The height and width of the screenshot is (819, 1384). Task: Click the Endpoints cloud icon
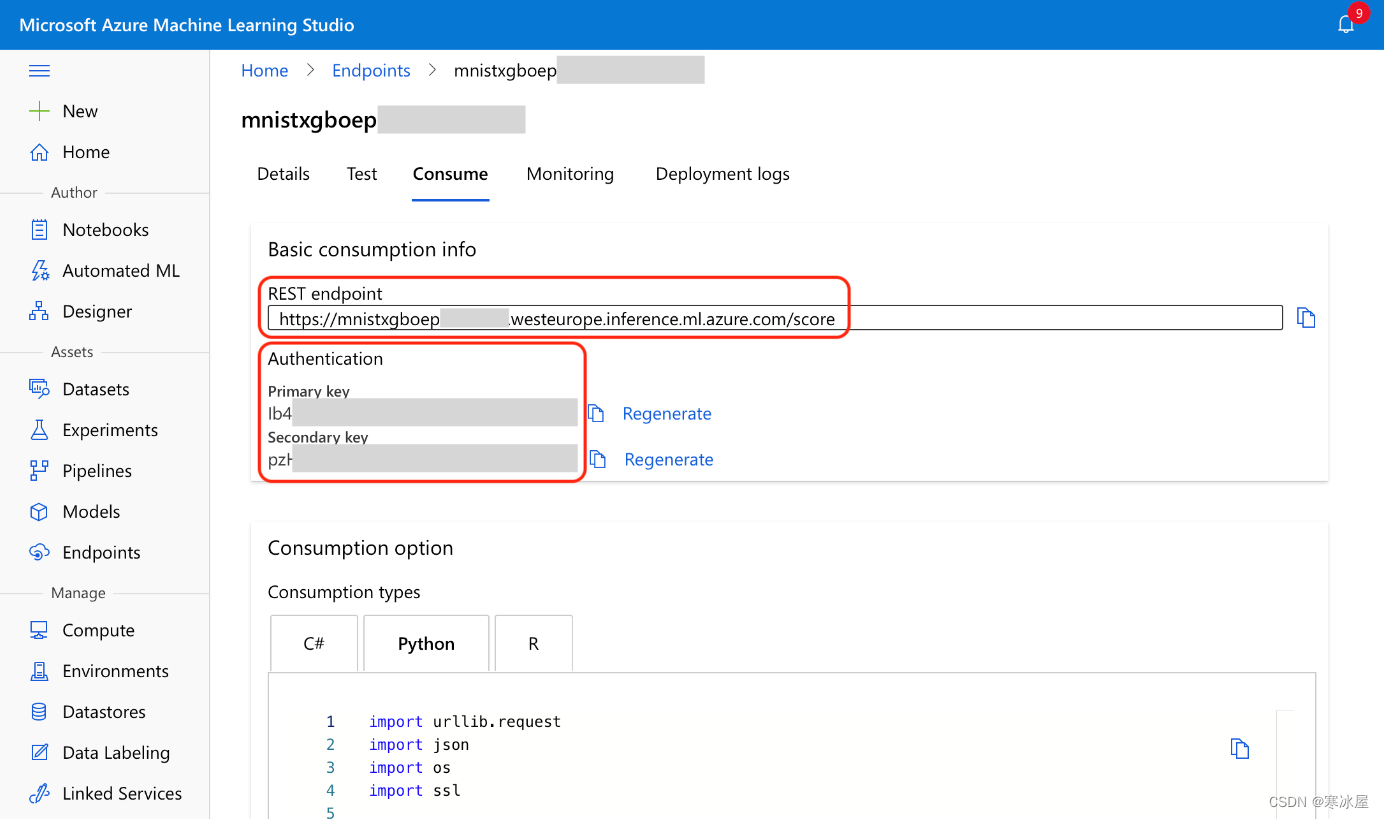[39, 553]
